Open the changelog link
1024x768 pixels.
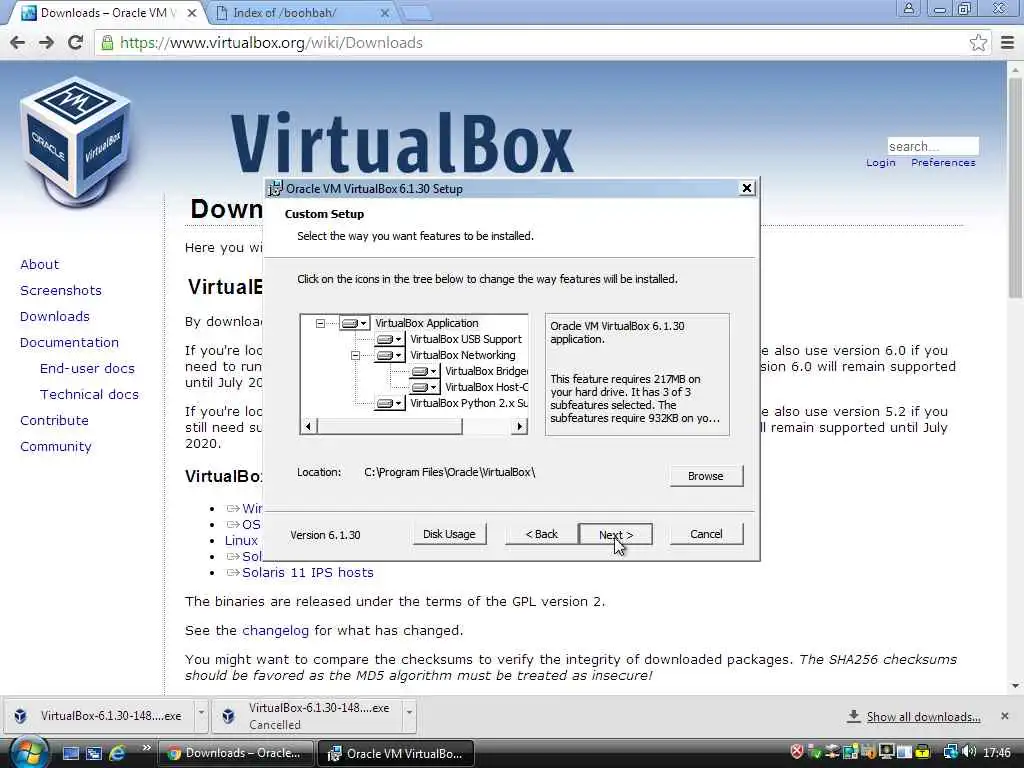click(x=276, y=631)
